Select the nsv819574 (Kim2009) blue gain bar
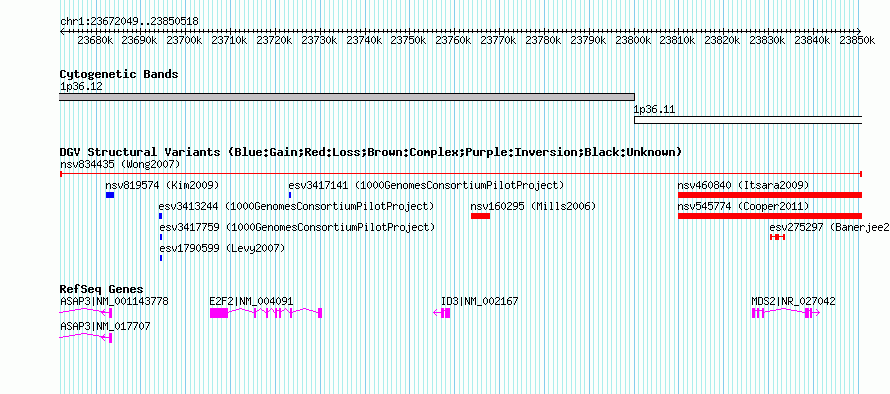 click(110, 195)
